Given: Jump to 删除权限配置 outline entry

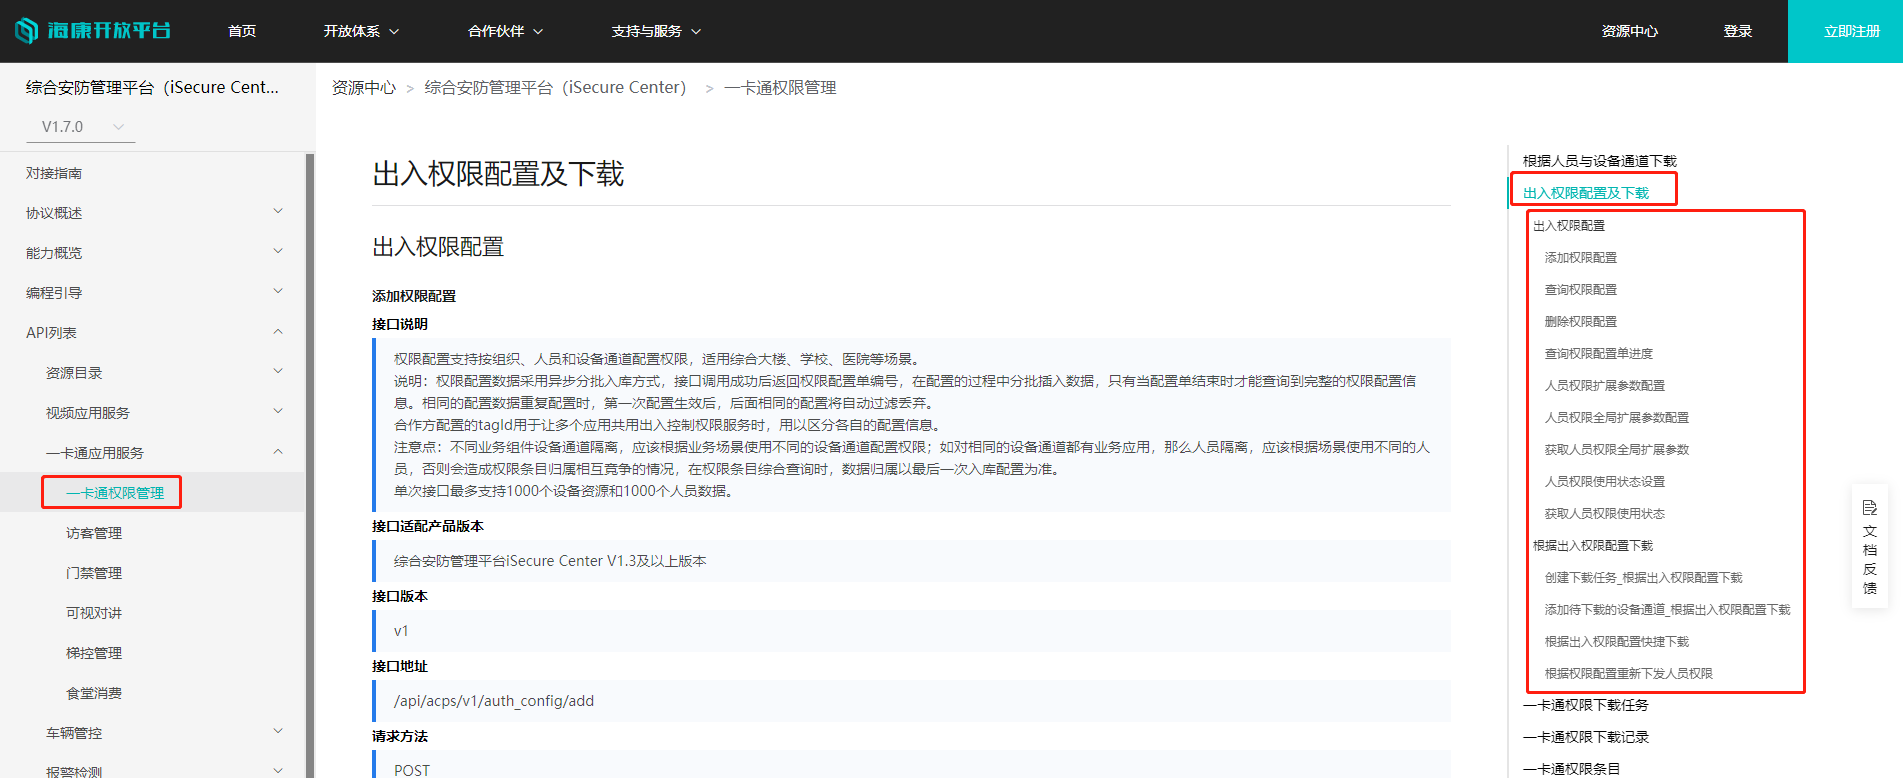Looking at the screenshot, I should point(1581,322).
